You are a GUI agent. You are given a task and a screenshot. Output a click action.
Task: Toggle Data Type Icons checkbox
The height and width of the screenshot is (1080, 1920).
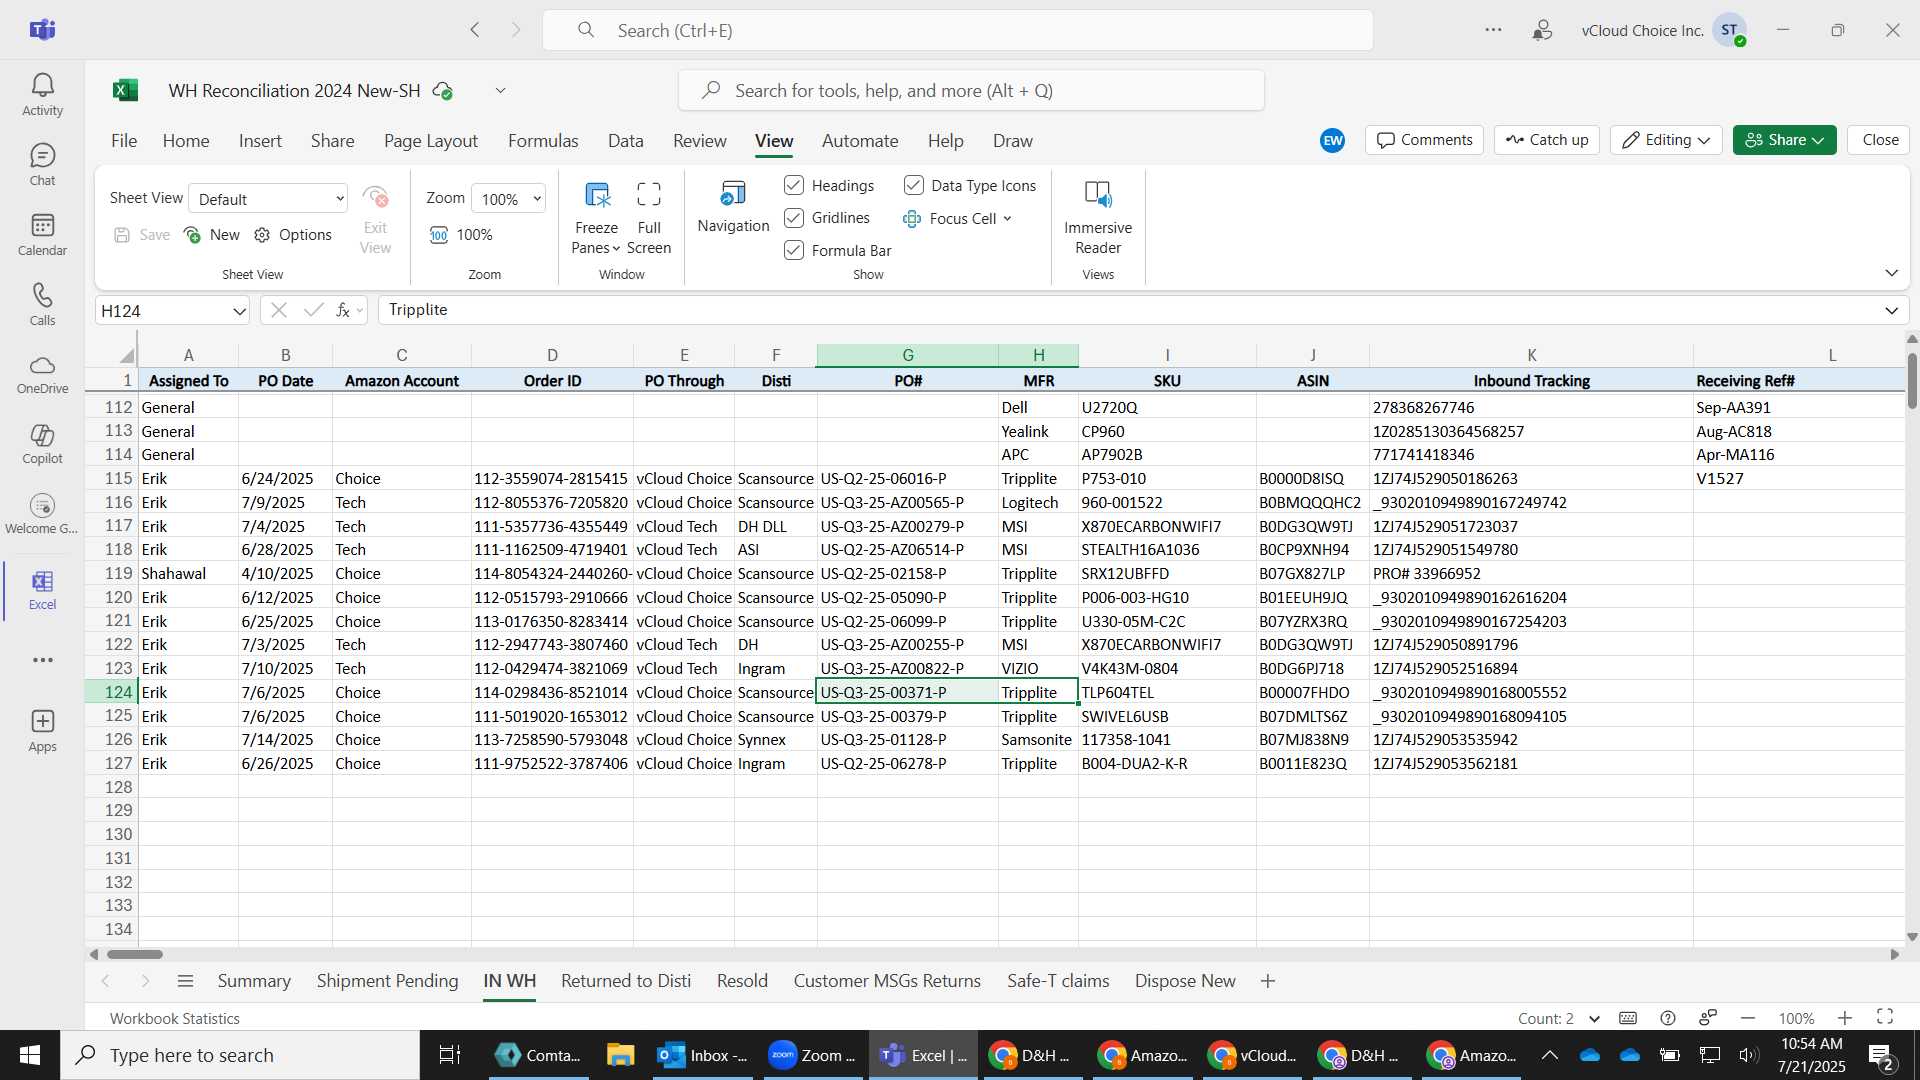coord(914,185)
